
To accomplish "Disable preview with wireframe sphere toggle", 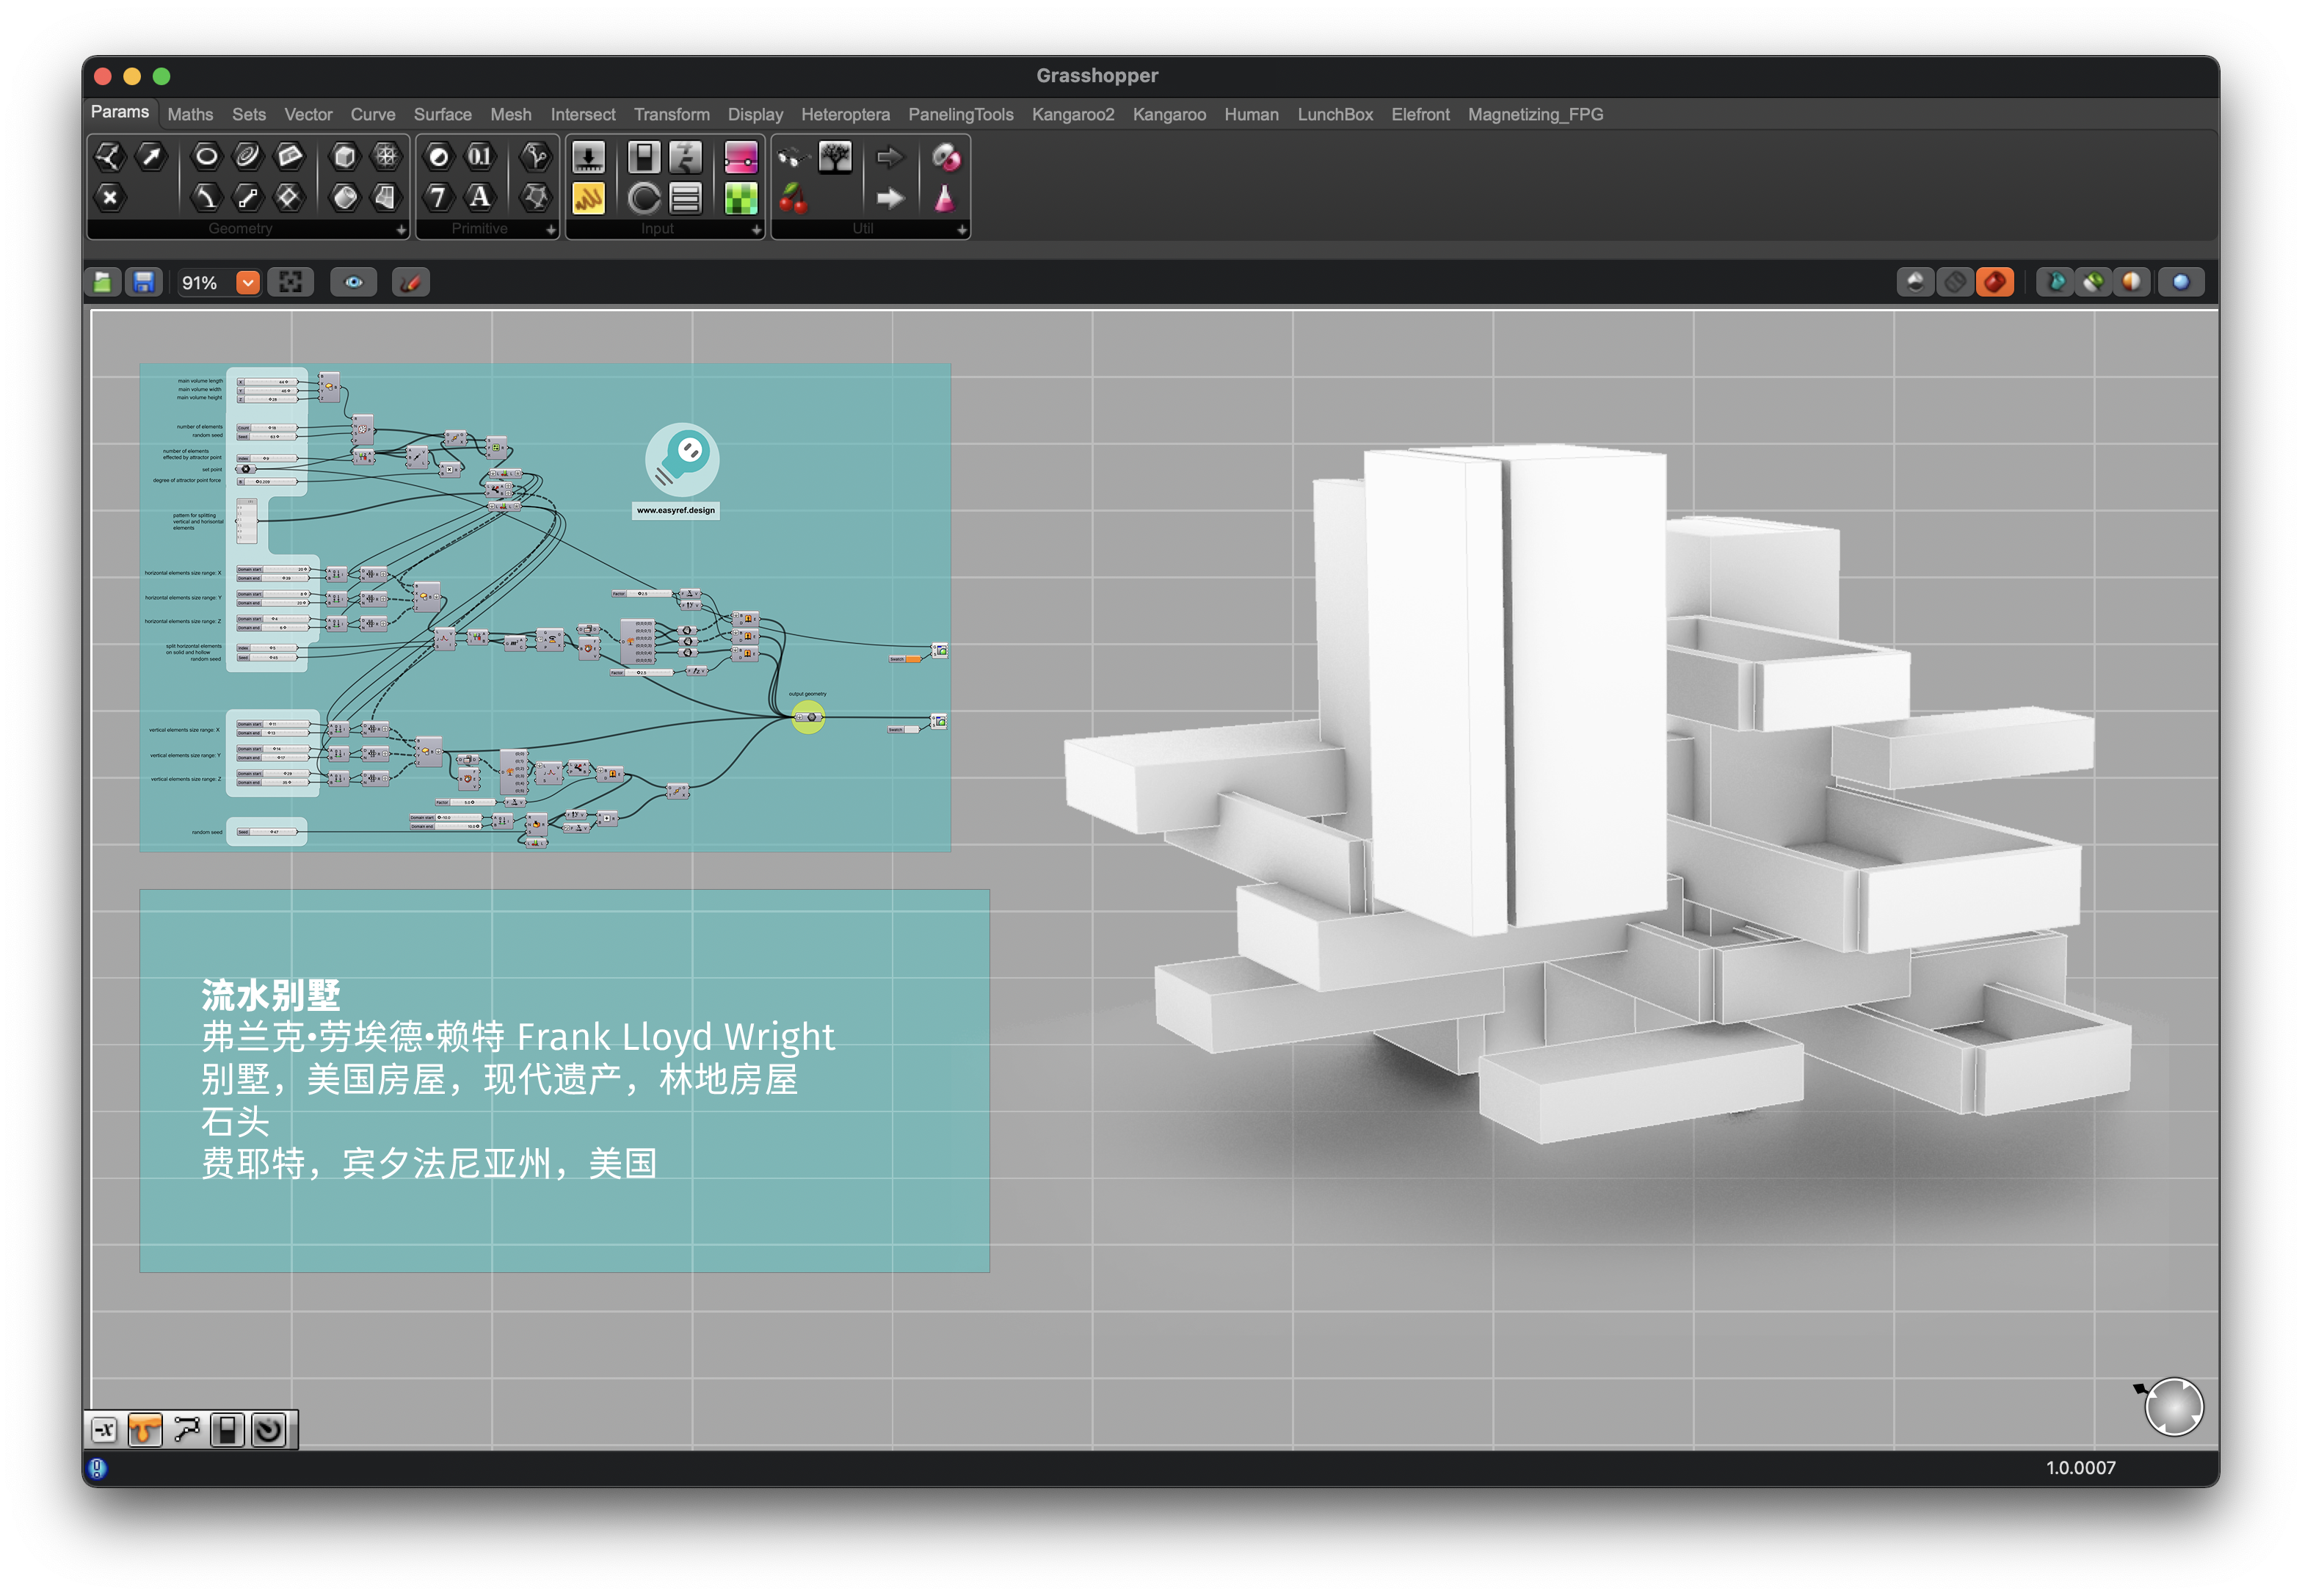I will point(1954,283).
